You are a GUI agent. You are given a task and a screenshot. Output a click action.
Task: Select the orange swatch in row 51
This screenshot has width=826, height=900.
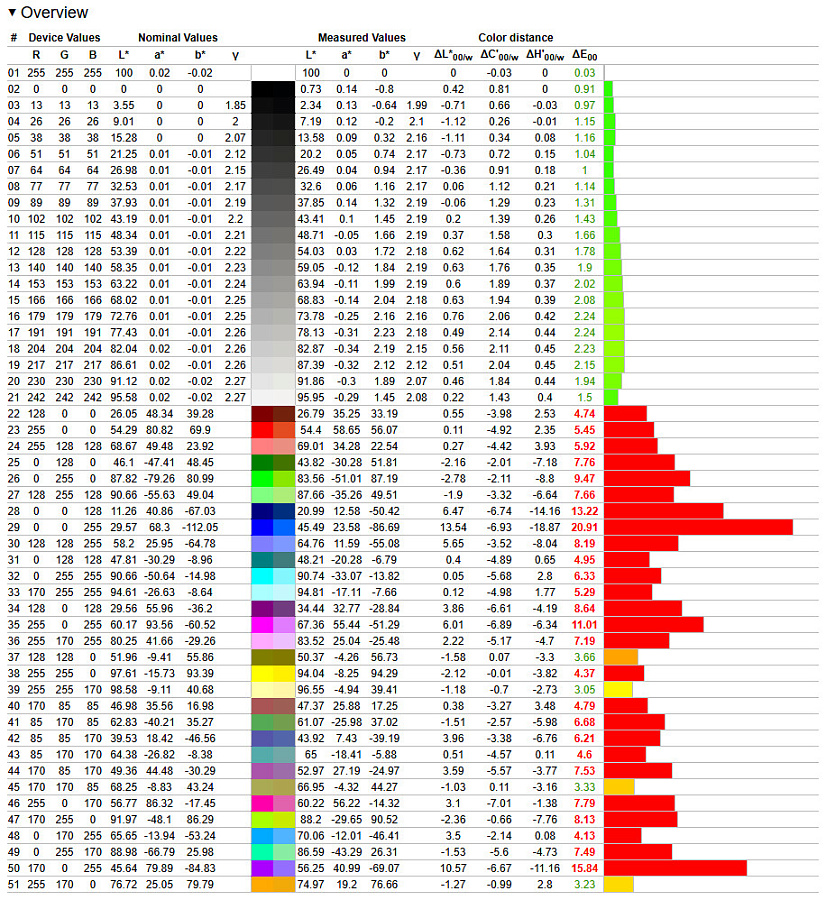273,885
